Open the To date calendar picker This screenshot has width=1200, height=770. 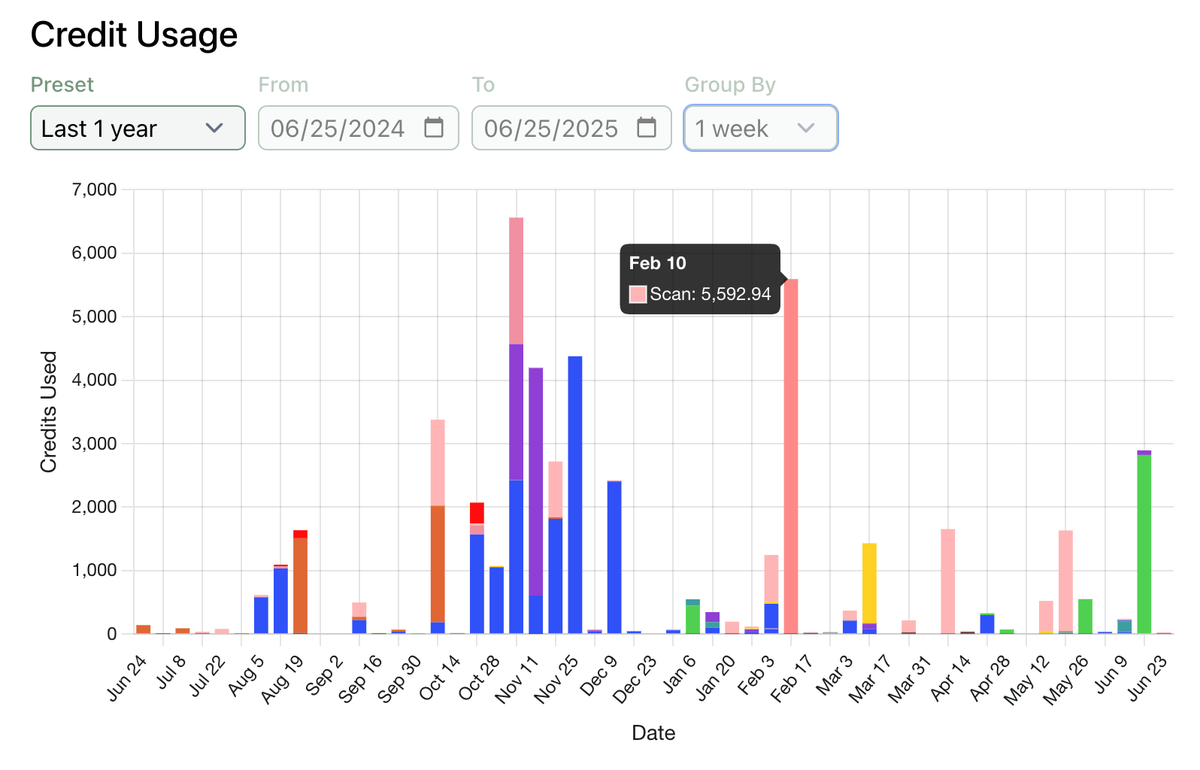coord(648,127)
